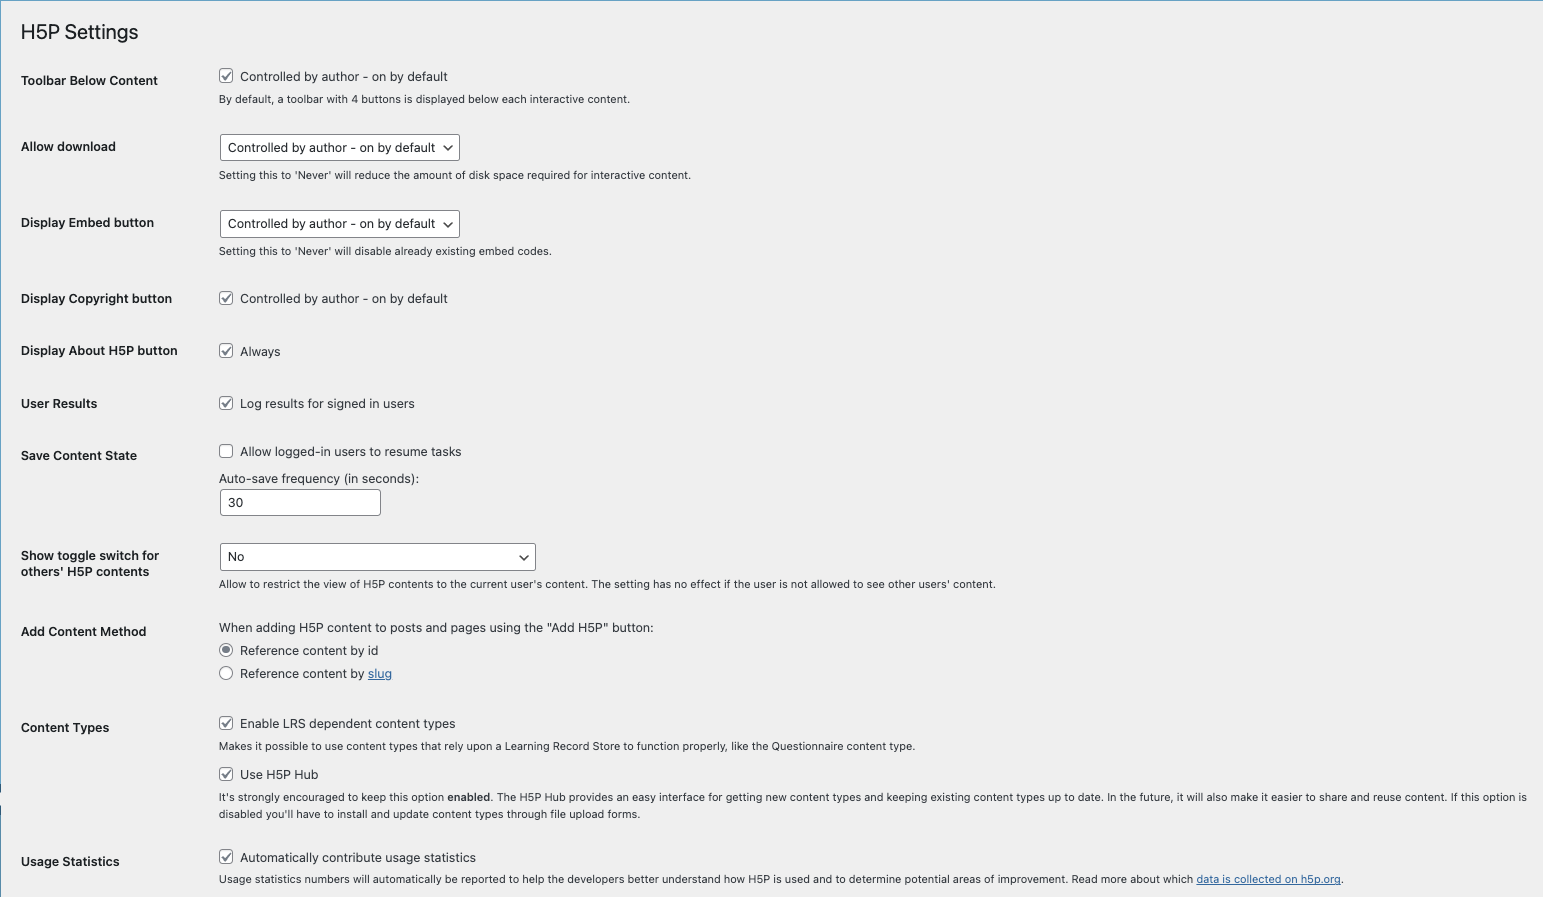Uncheck Enable LRS dependent content types
The height and width of the screenshot is (897, 1543).
point(226,723)
